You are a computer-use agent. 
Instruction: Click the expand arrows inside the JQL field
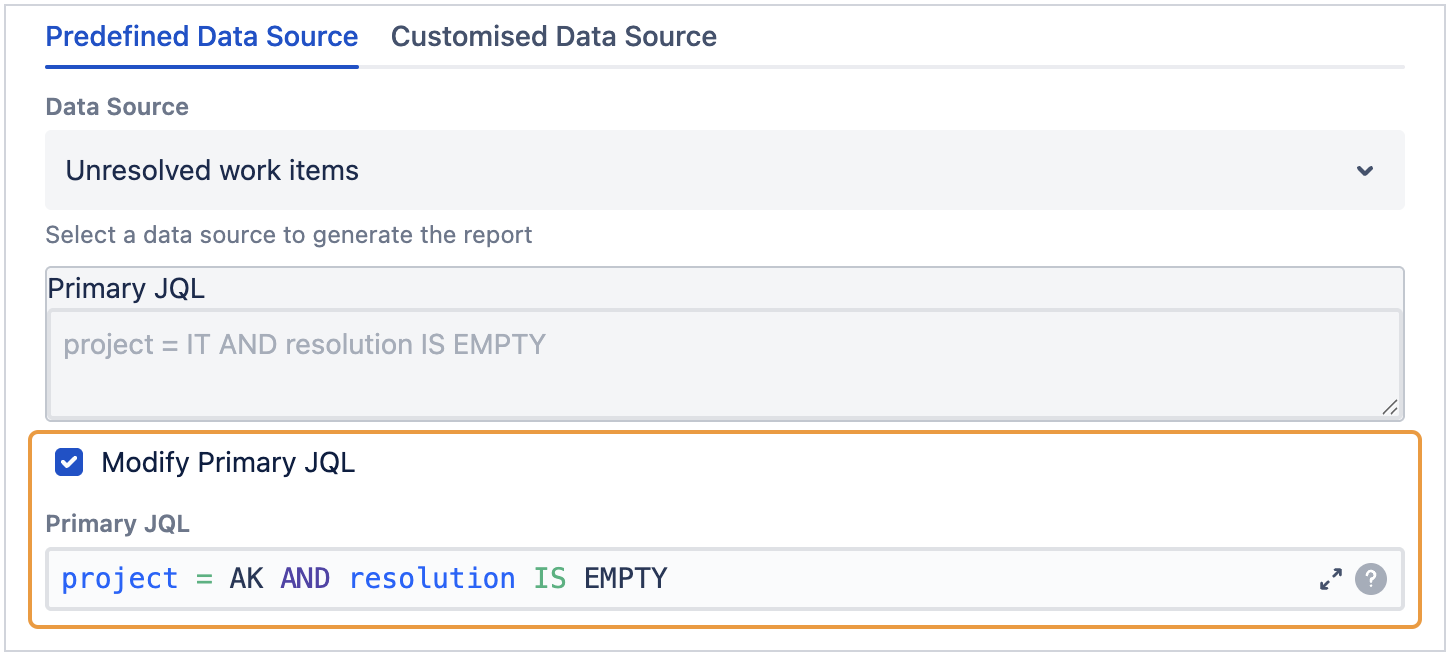point(1330,578)
